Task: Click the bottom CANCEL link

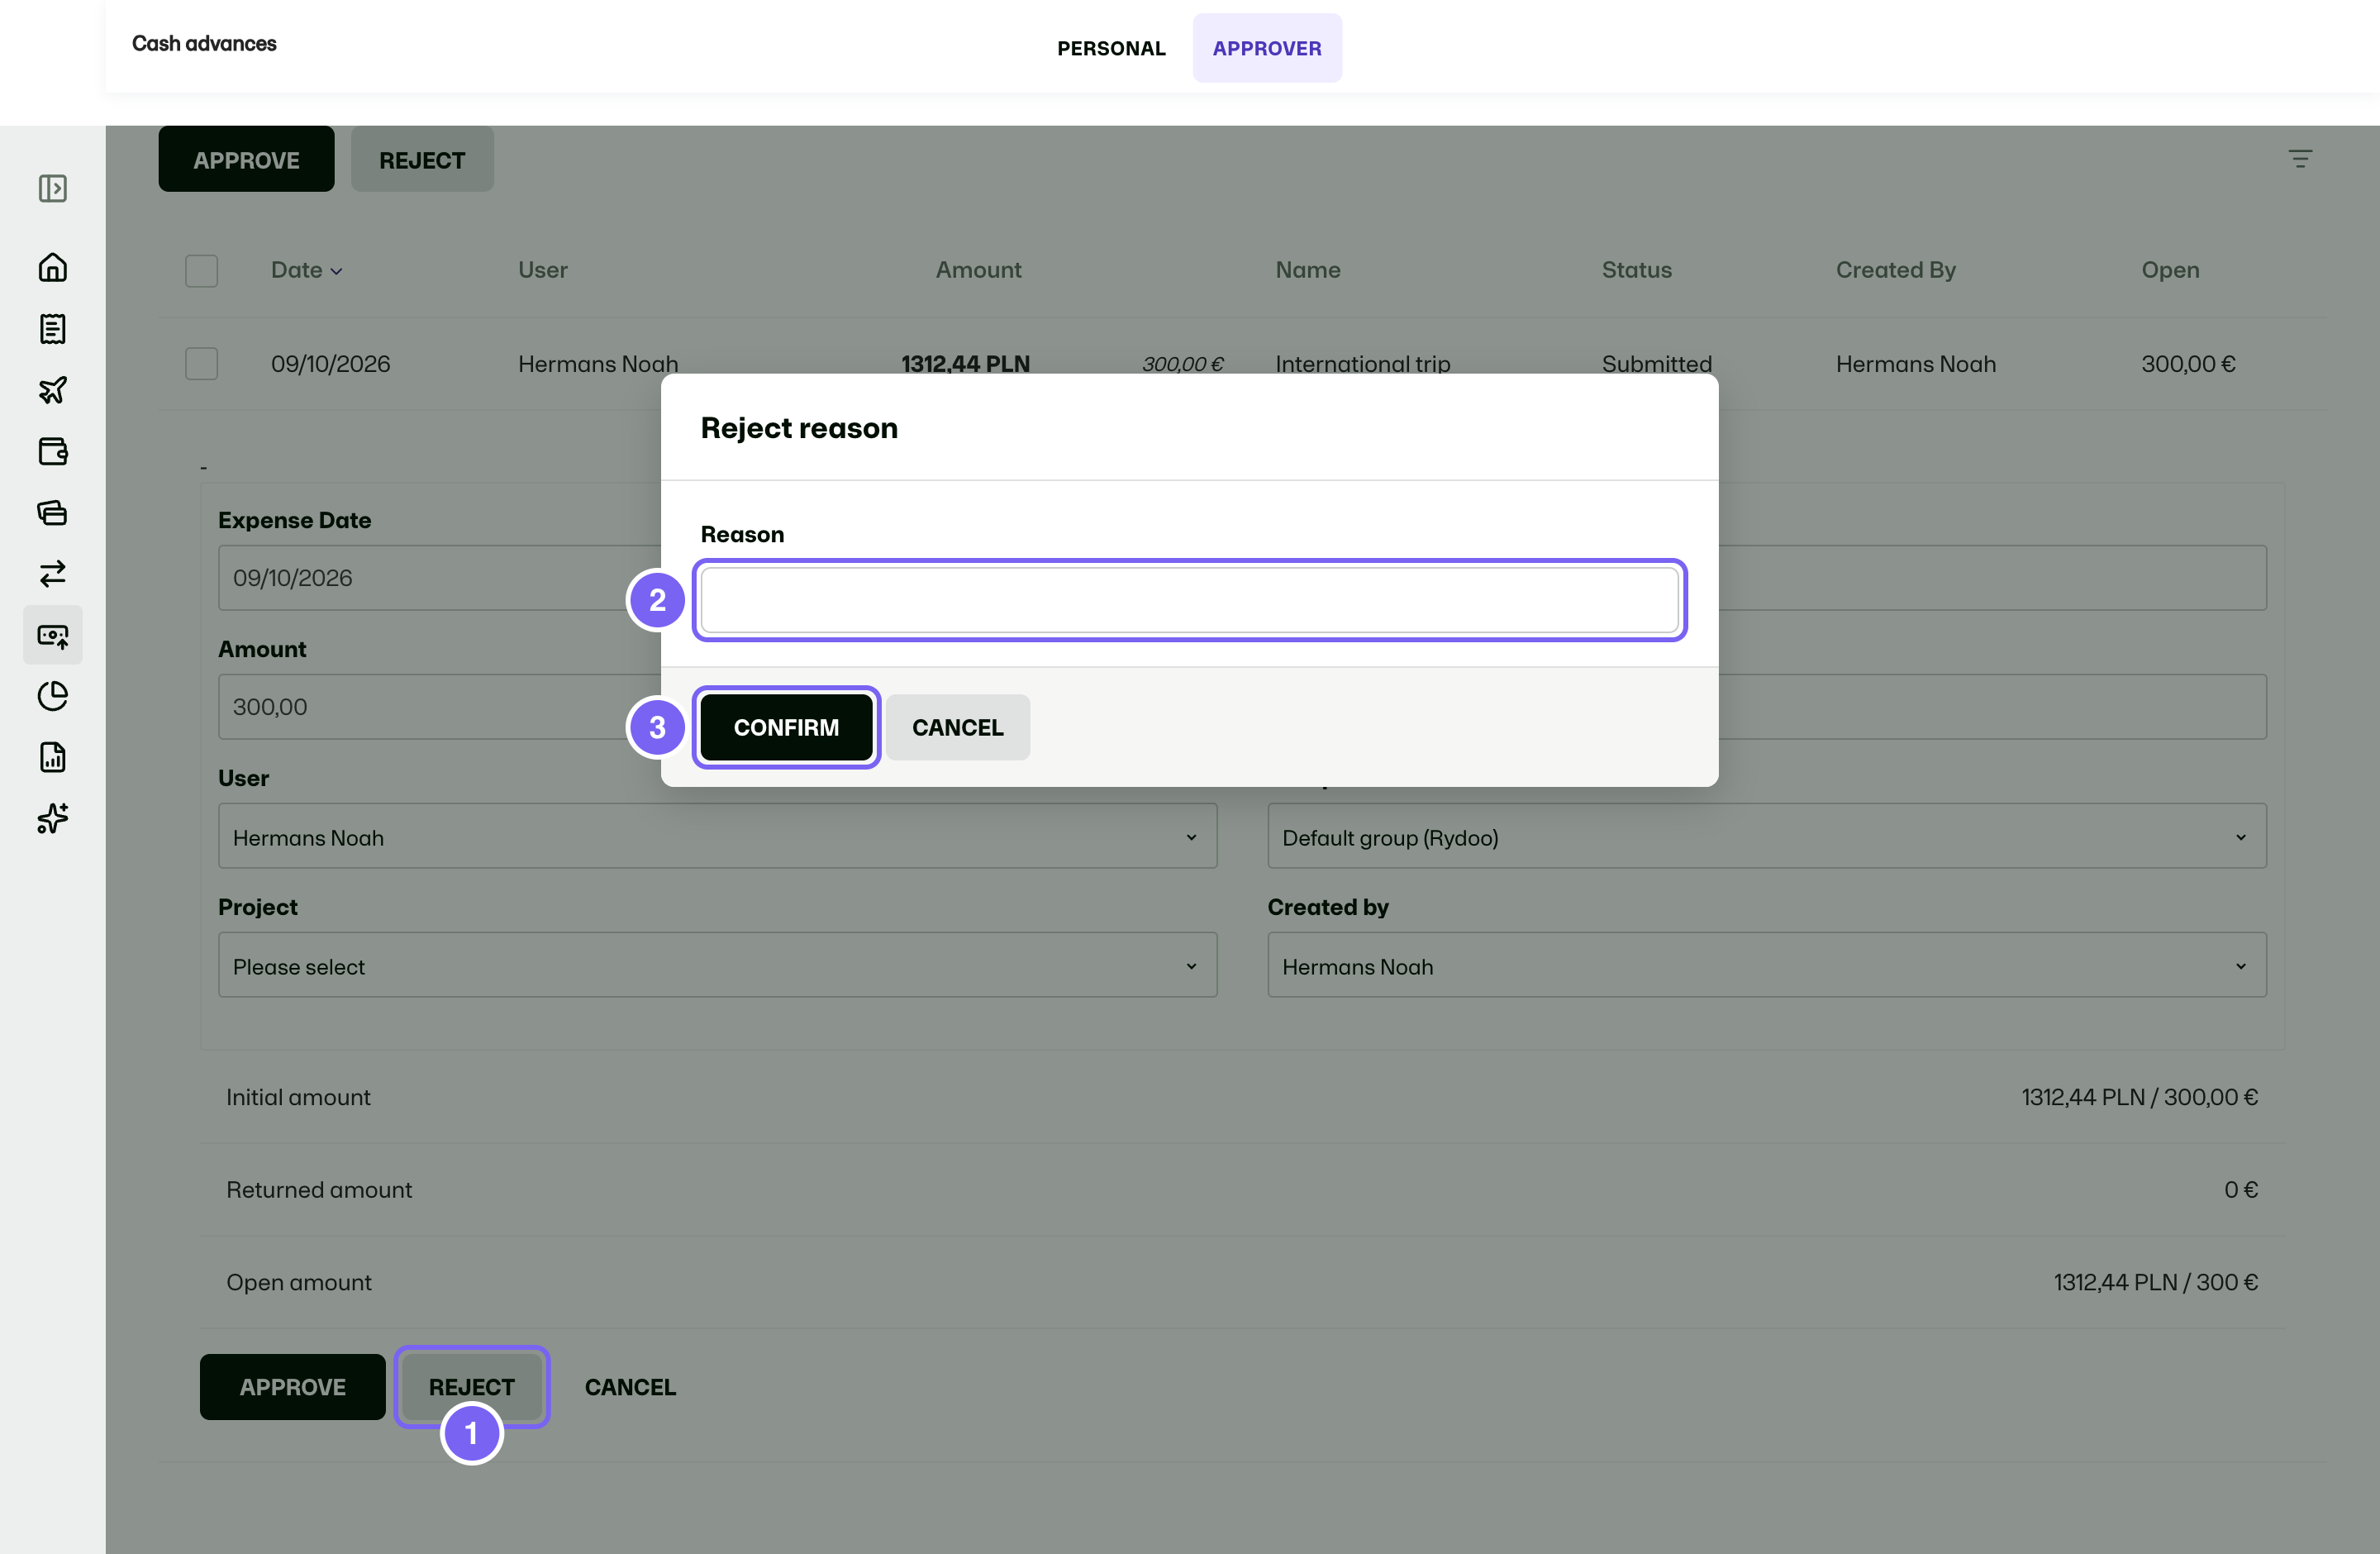Action: pos(630,1386)
